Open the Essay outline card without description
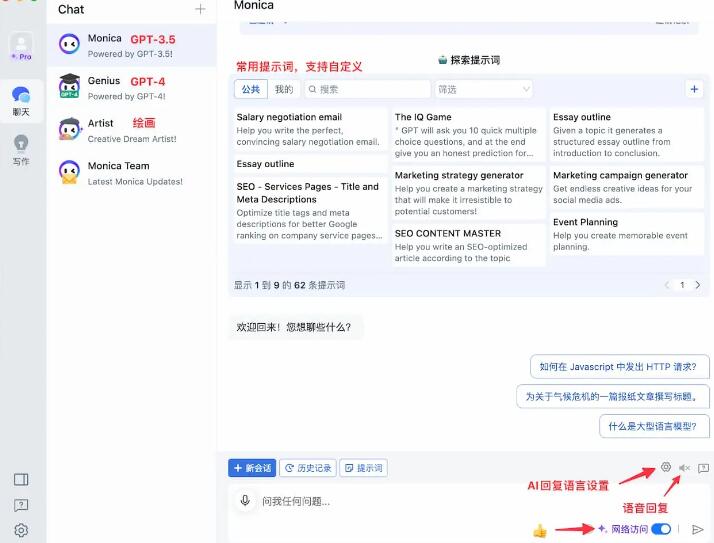Viewport: 714px width, 543px height. [310, 164]
